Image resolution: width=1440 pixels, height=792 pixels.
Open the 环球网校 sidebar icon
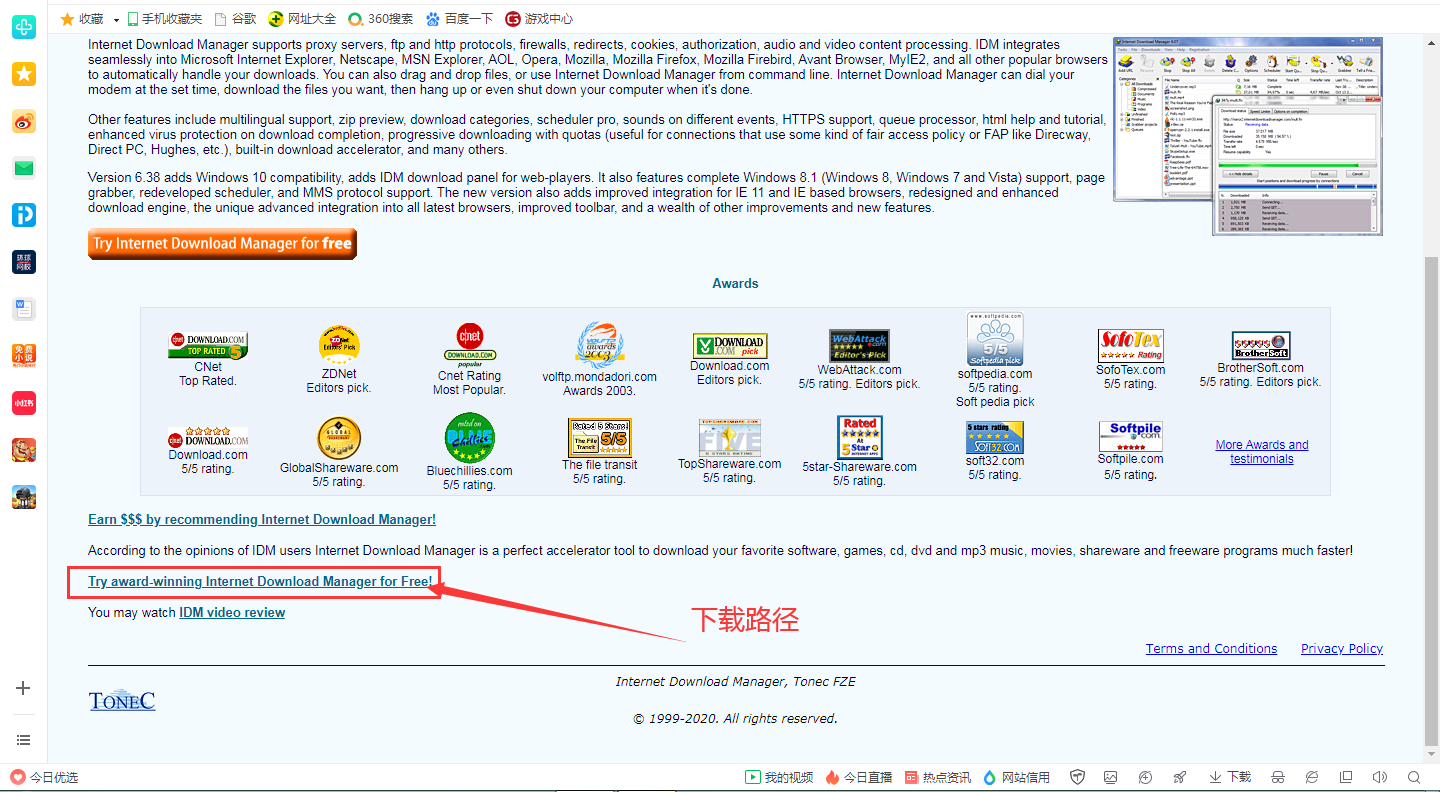pos(24,262)
